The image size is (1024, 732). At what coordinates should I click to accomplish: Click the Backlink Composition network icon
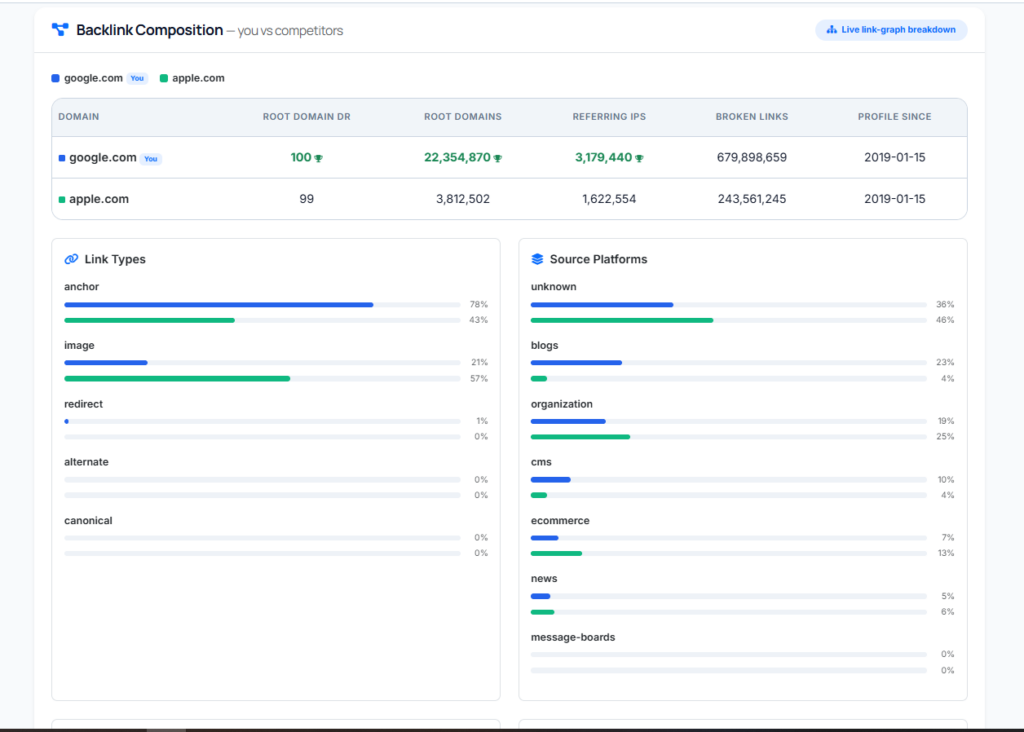(60, 29)
